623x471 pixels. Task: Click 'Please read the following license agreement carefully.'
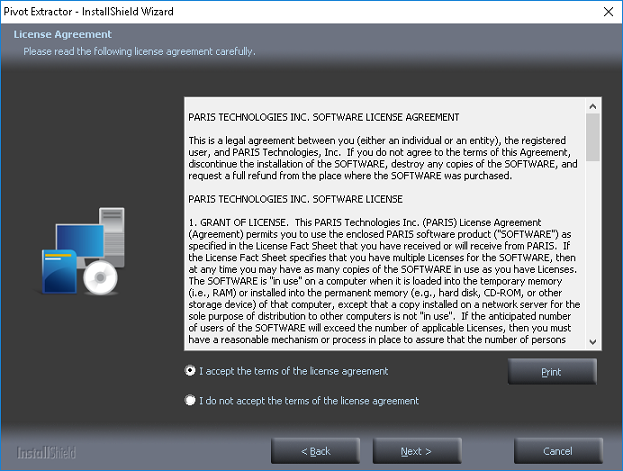139,52
